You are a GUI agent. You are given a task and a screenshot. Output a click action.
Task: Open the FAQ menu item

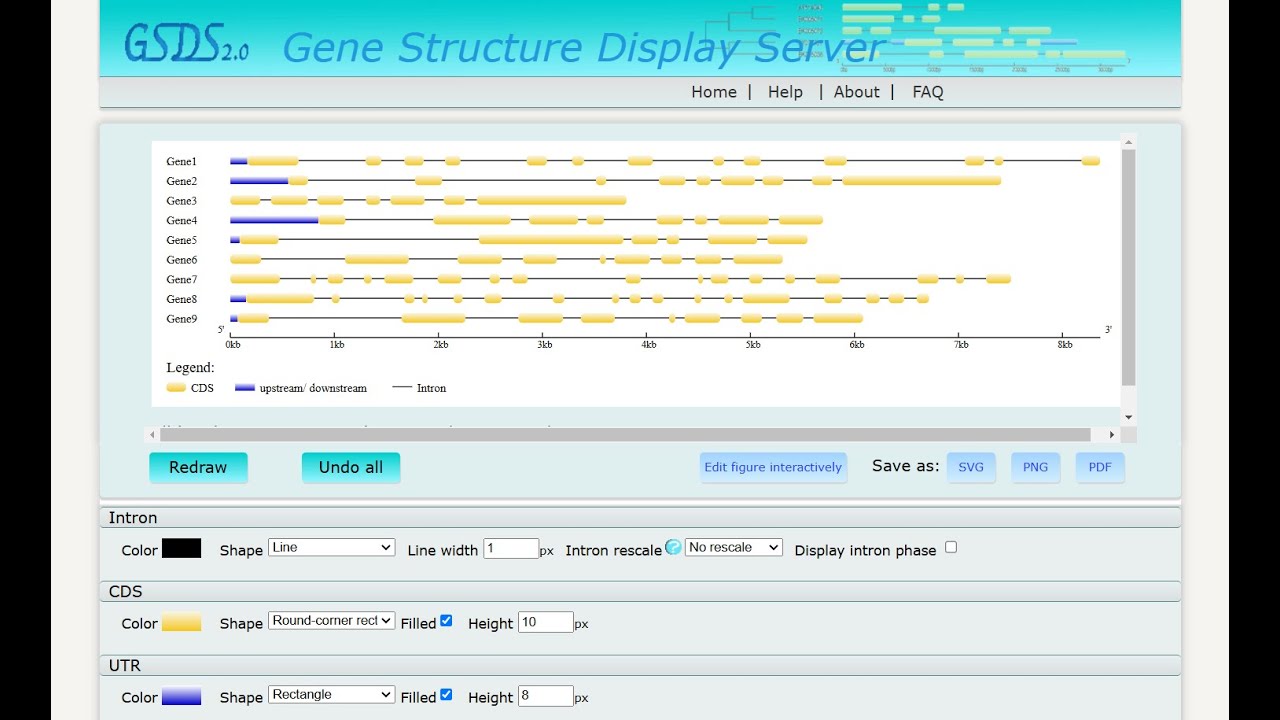928,92
